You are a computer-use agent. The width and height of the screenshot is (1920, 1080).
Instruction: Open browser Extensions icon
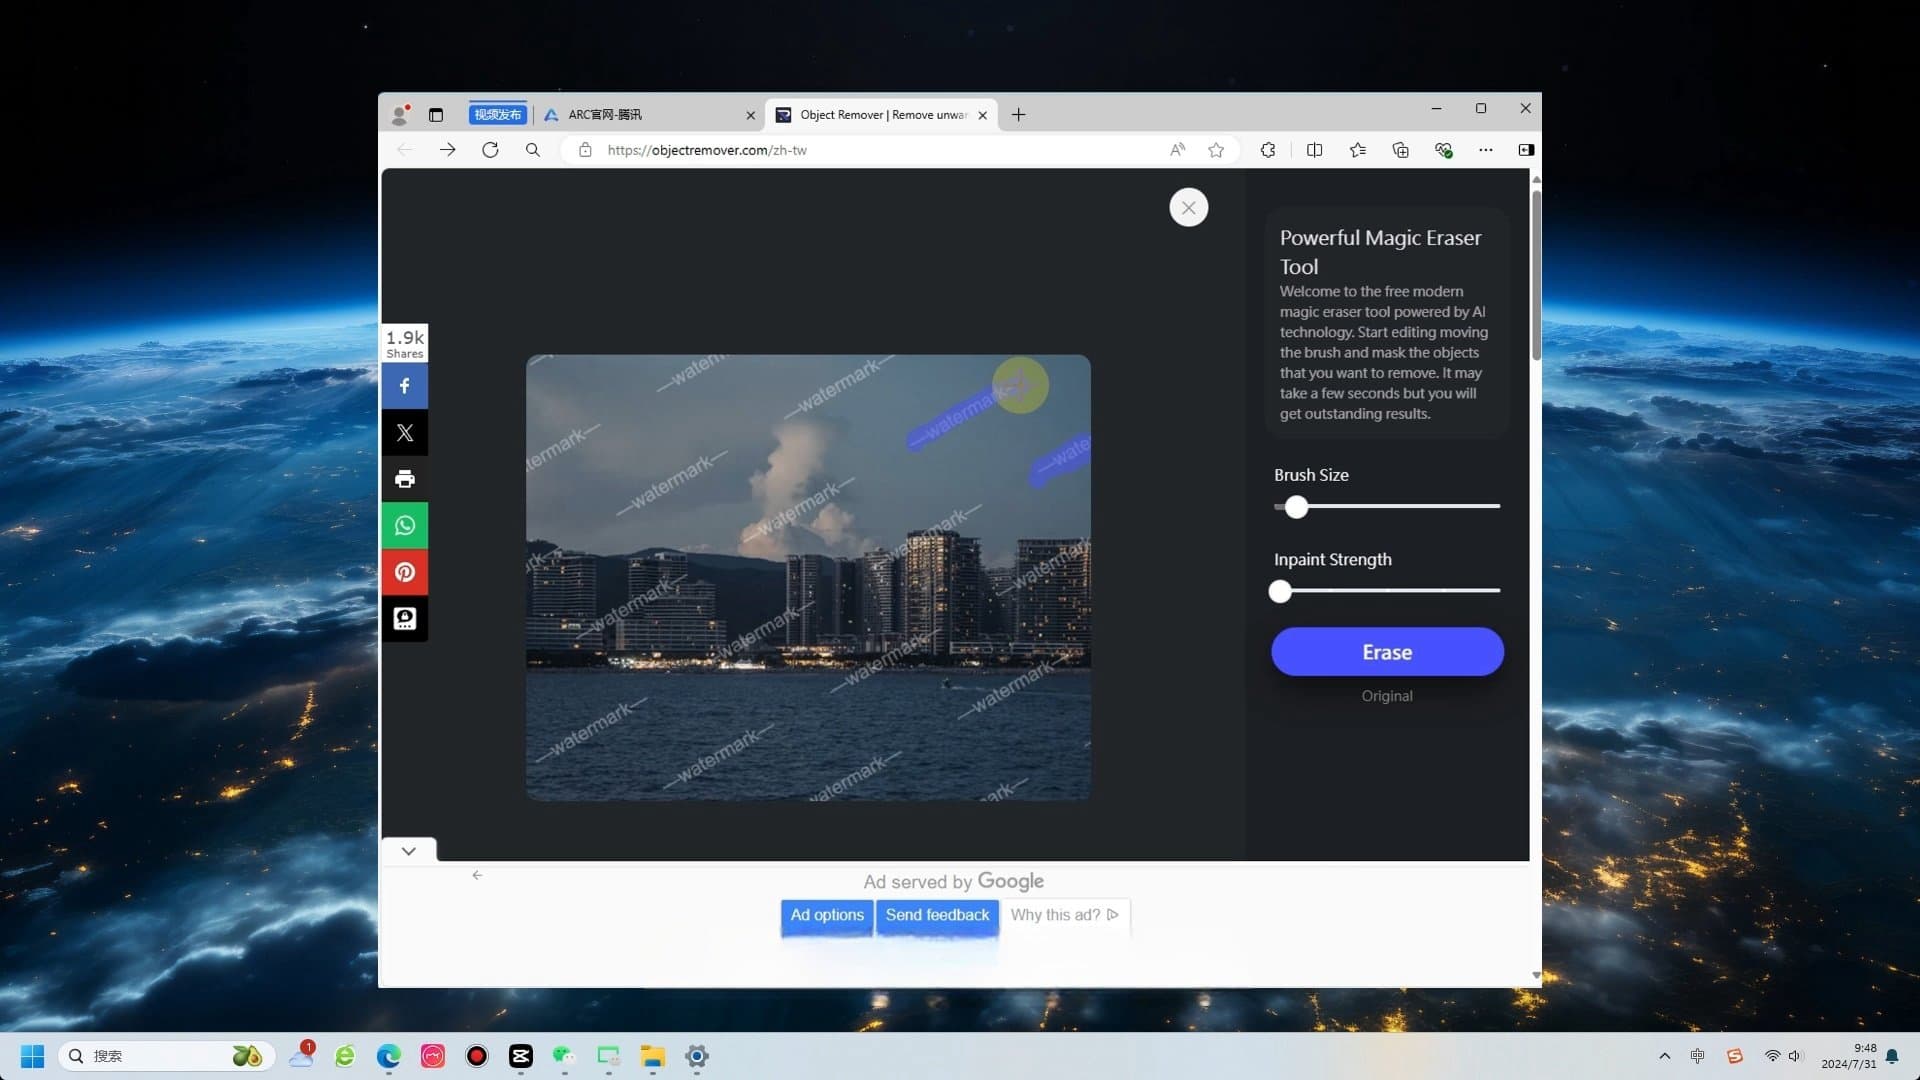point(1268,150)
